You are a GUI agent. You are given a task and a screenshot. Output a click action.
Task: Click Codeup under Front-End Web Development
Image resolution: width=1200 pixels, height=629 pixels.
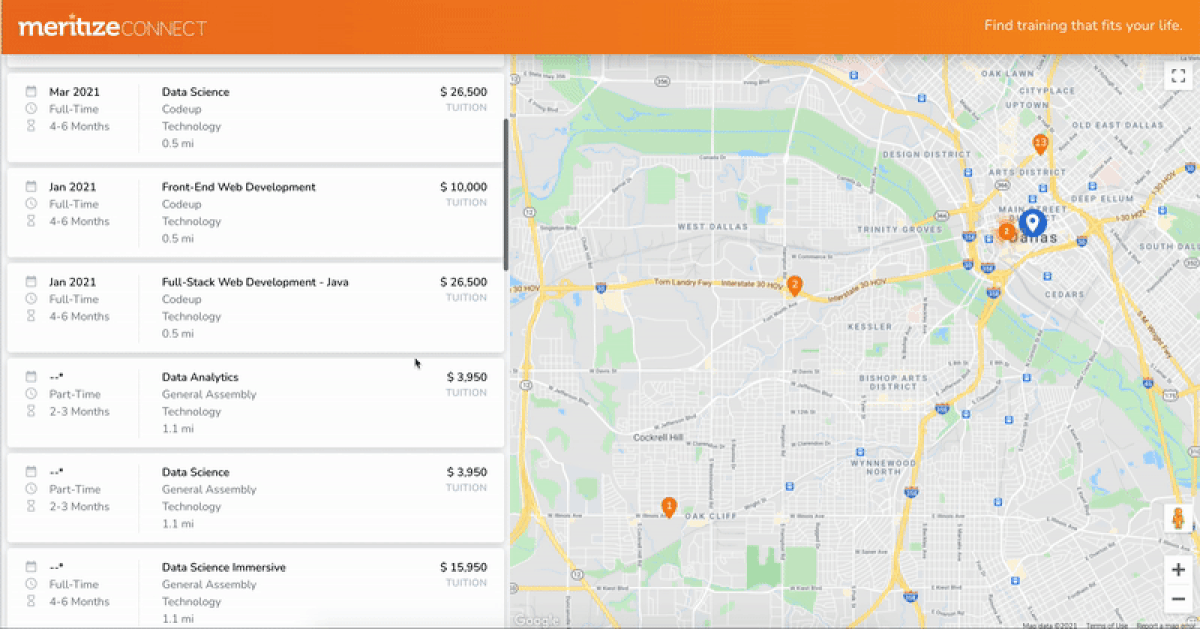click(181, 204)
